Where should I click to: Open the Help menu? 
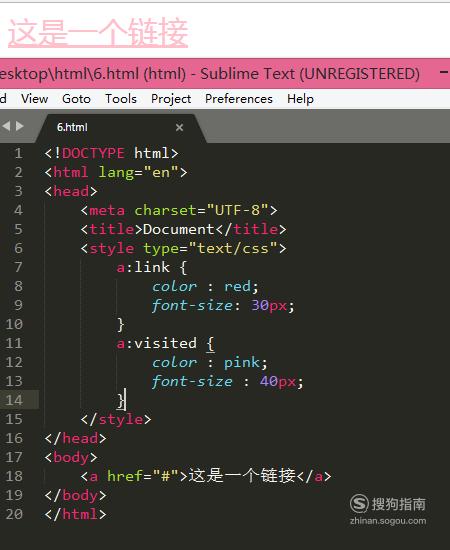[x=301, y=99]
